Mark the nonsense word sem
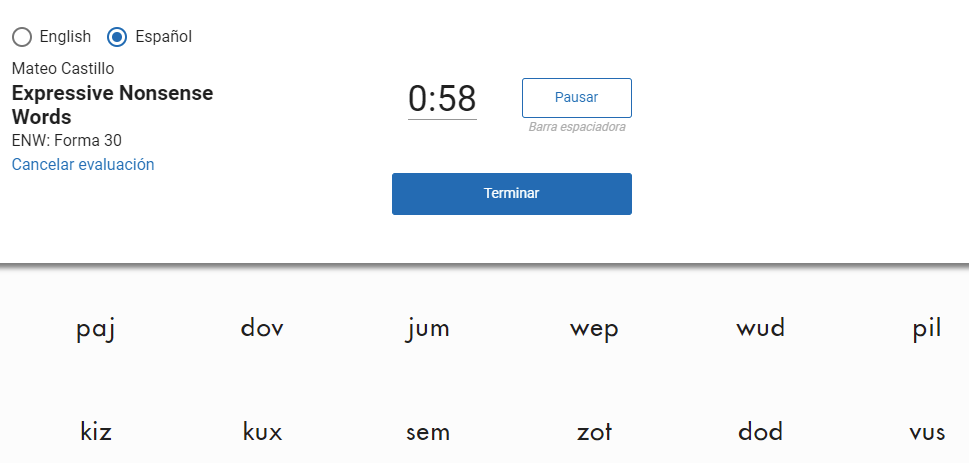This screenshot has height=463, width=969. [428, 432]
